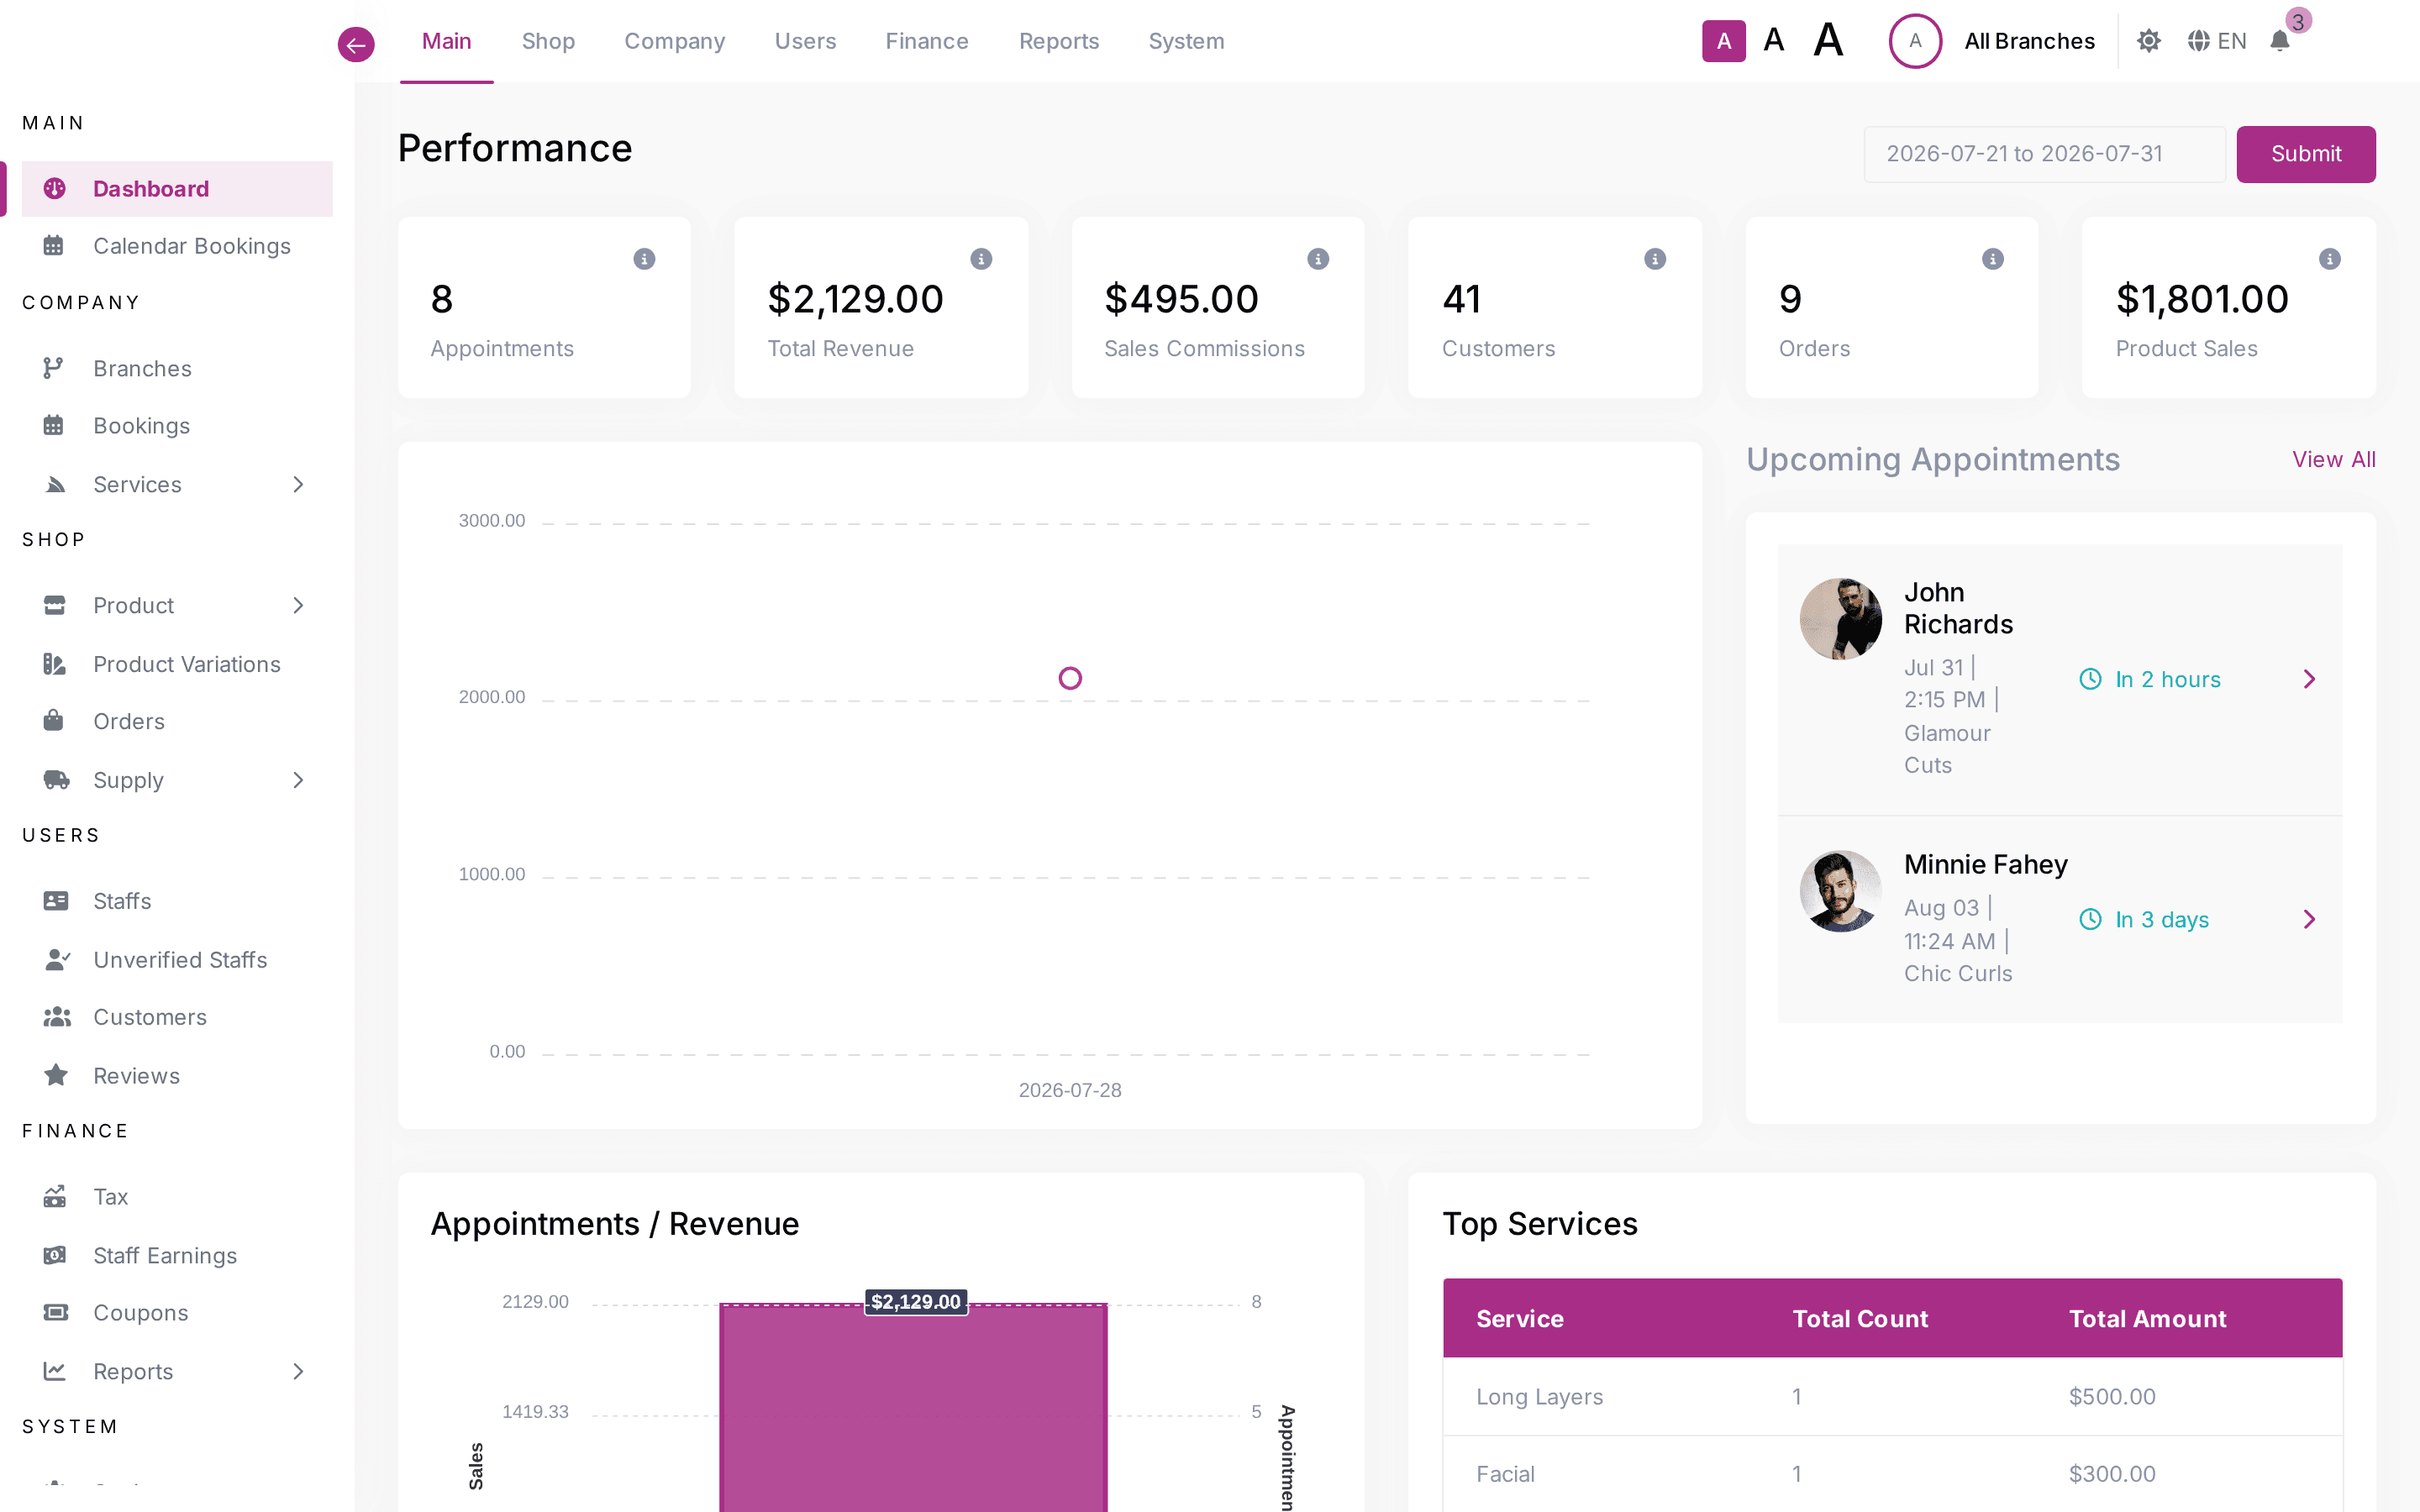Viewport: 2420px width, 1512px height.
Task: Switch to the Main tab
Action: point(446,41)
